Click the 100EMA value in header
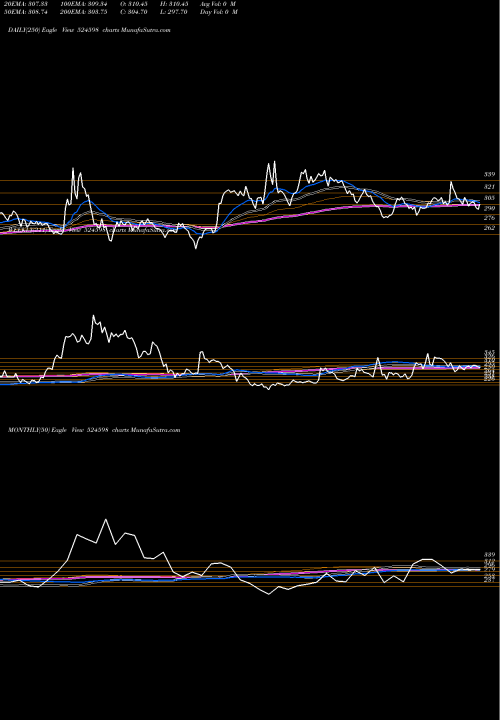 pyautogui.click(x=84, y=4)
